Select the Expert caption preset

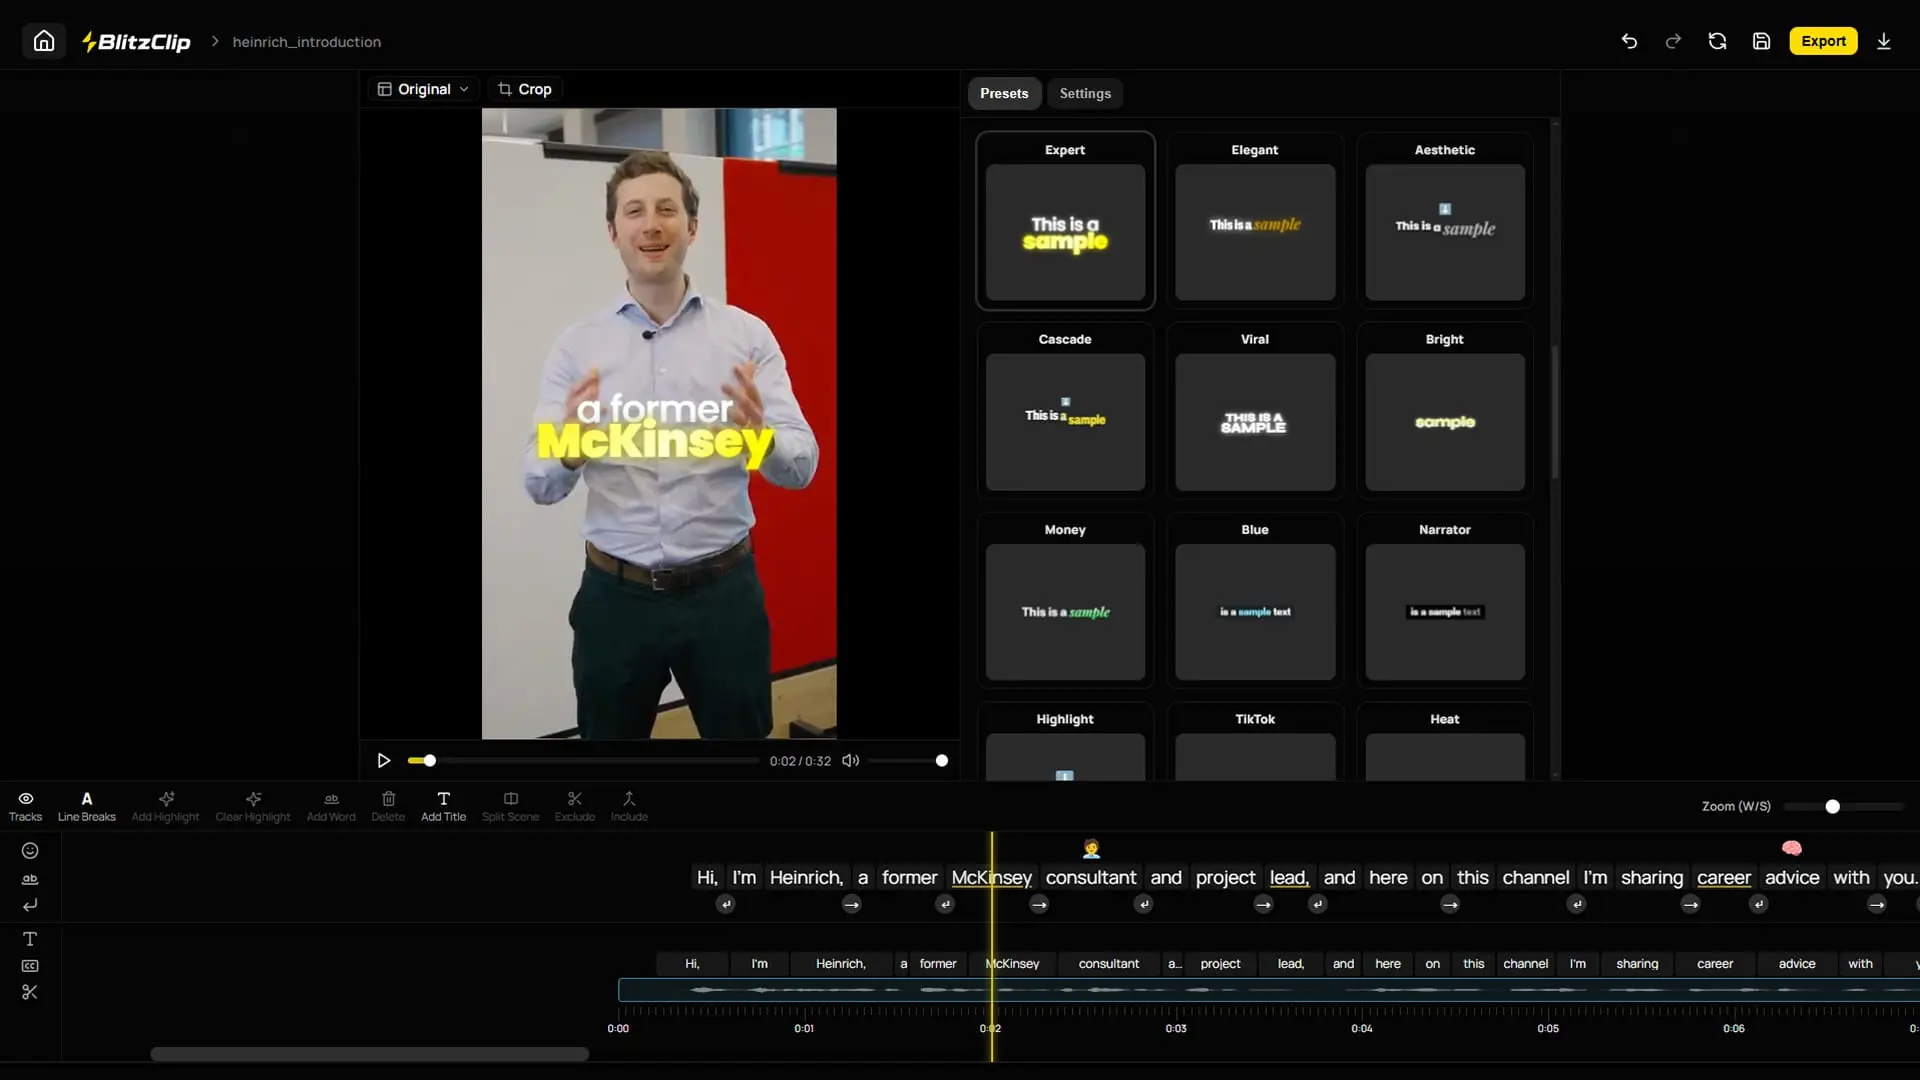1065,220
